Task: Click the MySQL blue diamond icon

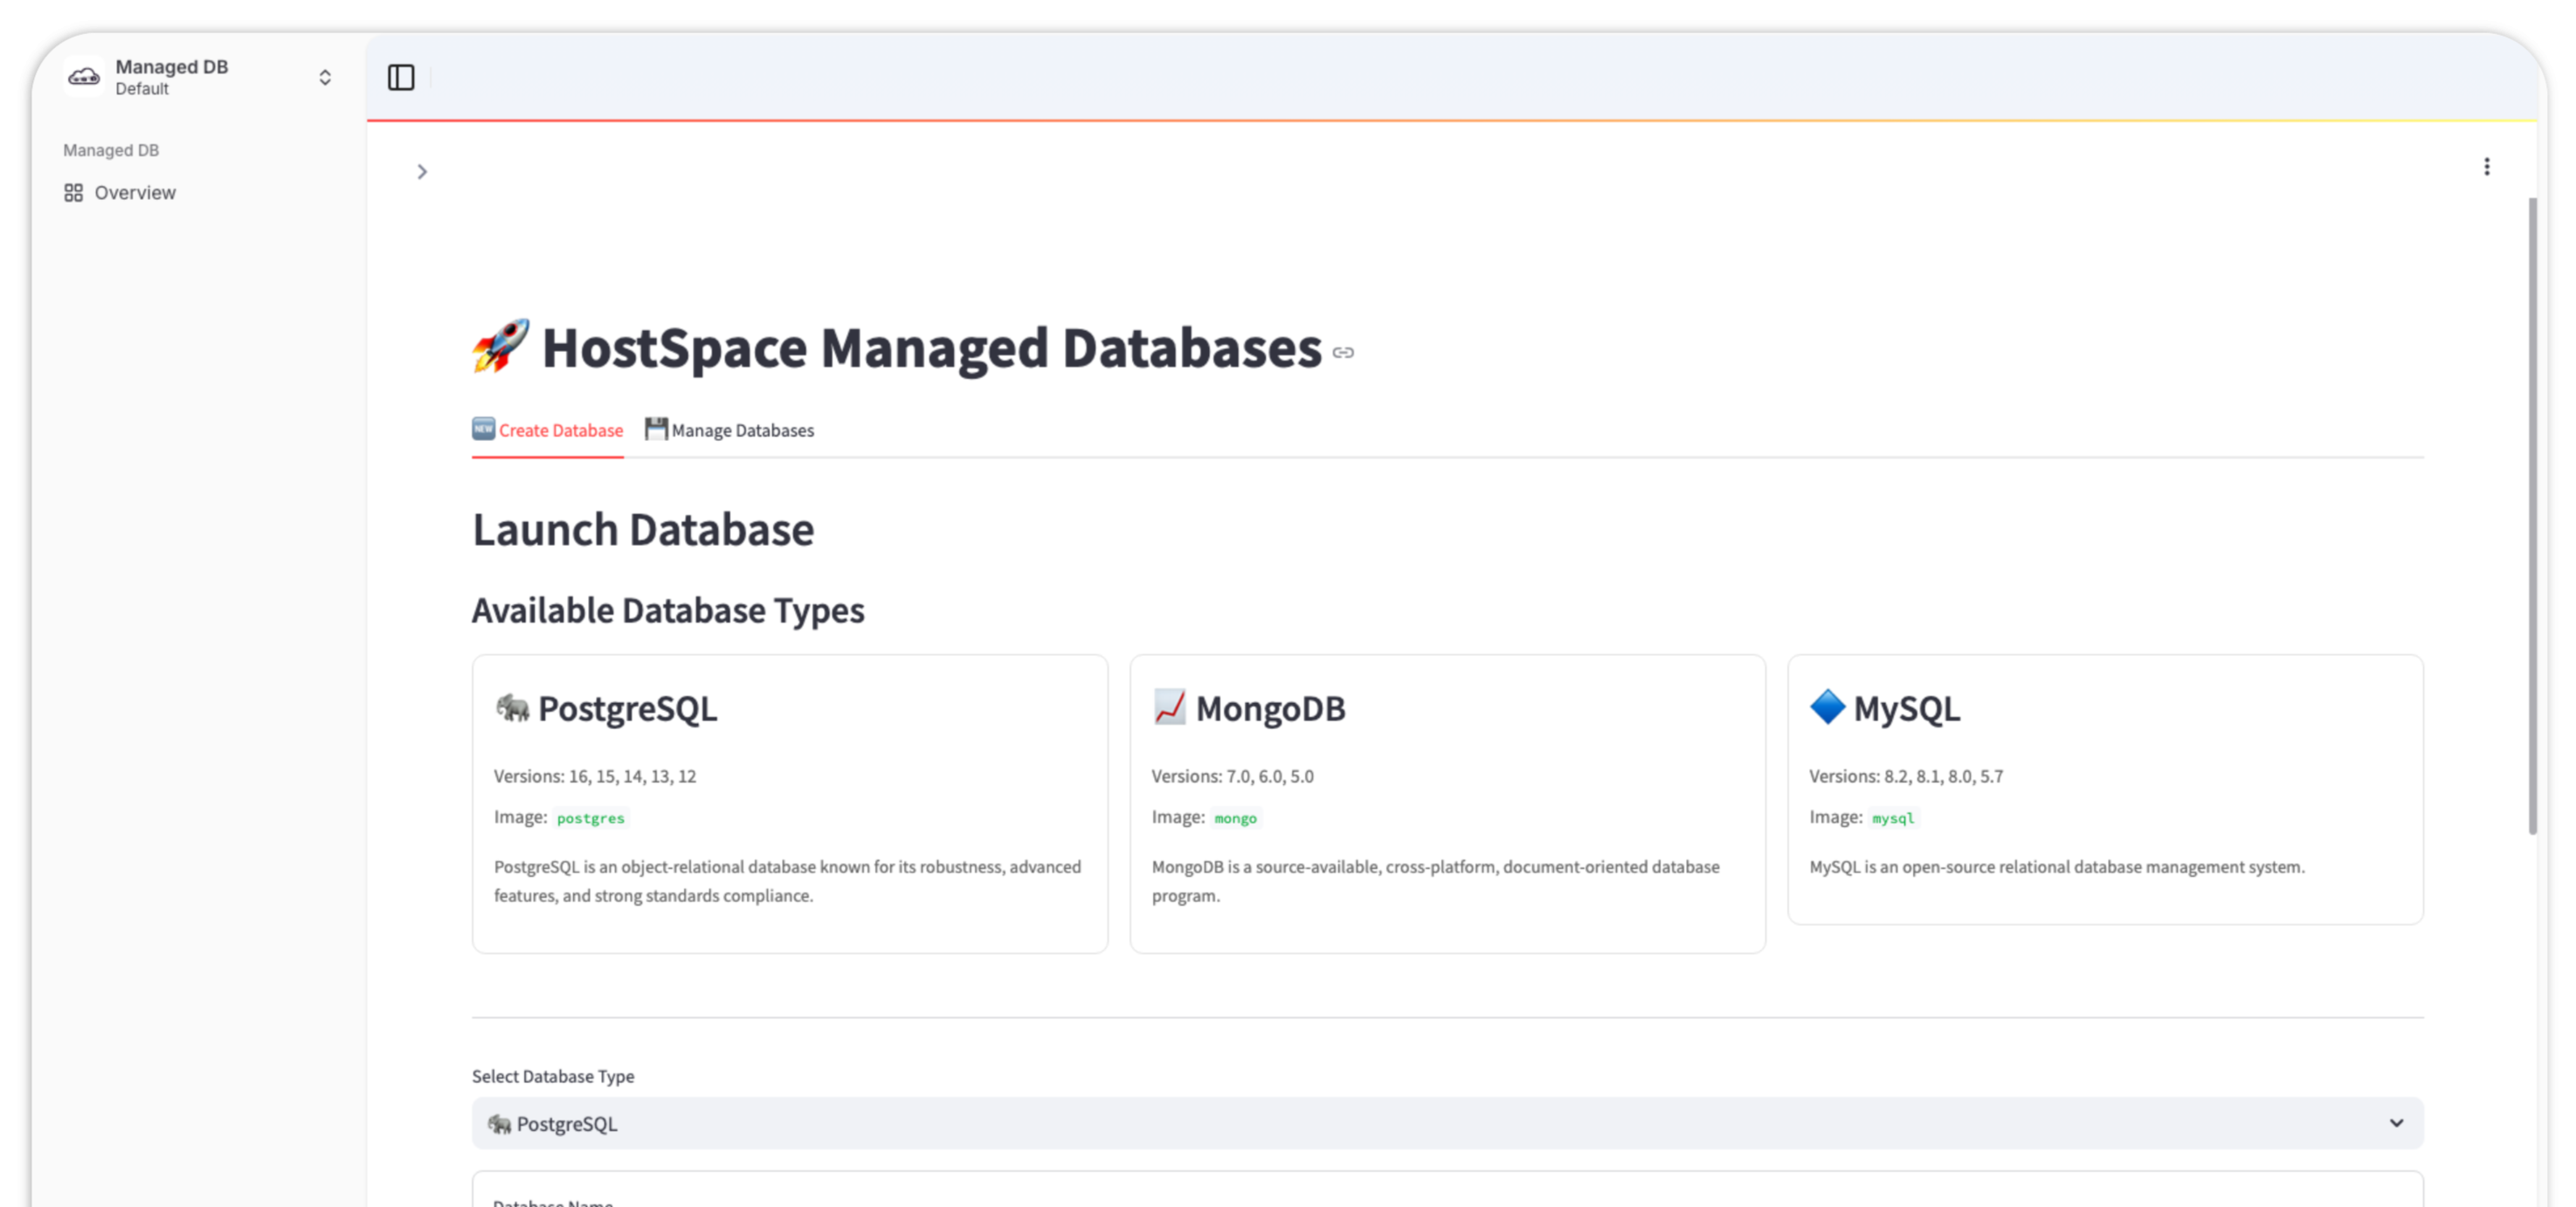Action: point(1827,707)
